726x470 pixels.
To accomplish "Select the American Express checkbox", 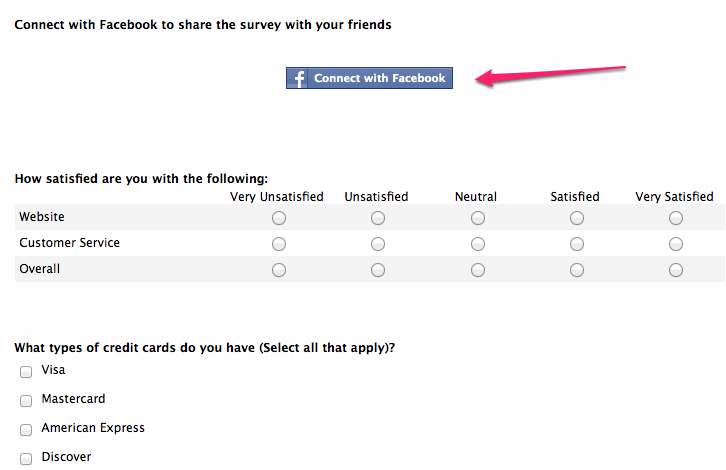I will click(26, 430).
